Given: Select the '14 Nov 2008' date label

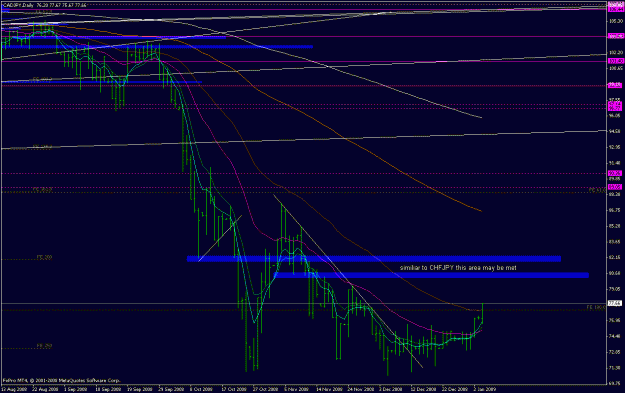Looking at the screenshot, I should point(329,389).
